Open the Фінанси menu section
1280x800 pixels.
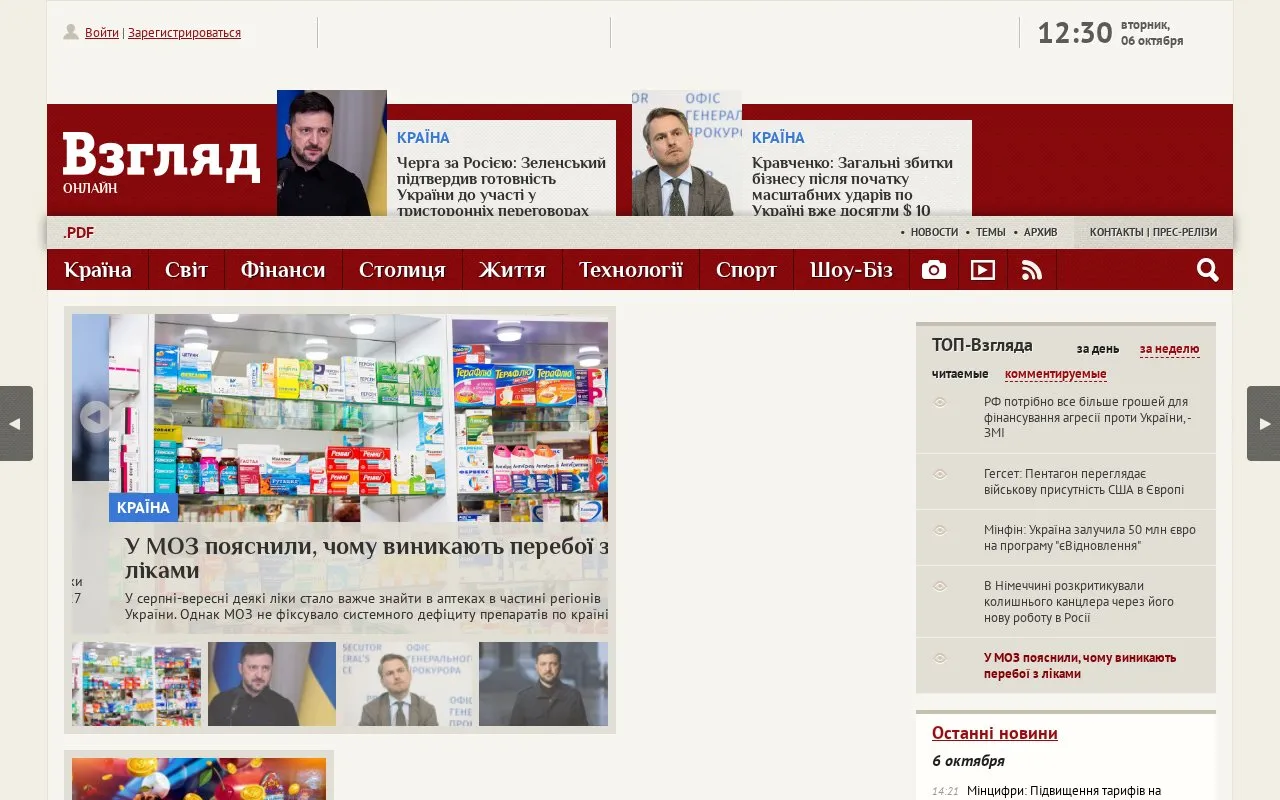284,270
